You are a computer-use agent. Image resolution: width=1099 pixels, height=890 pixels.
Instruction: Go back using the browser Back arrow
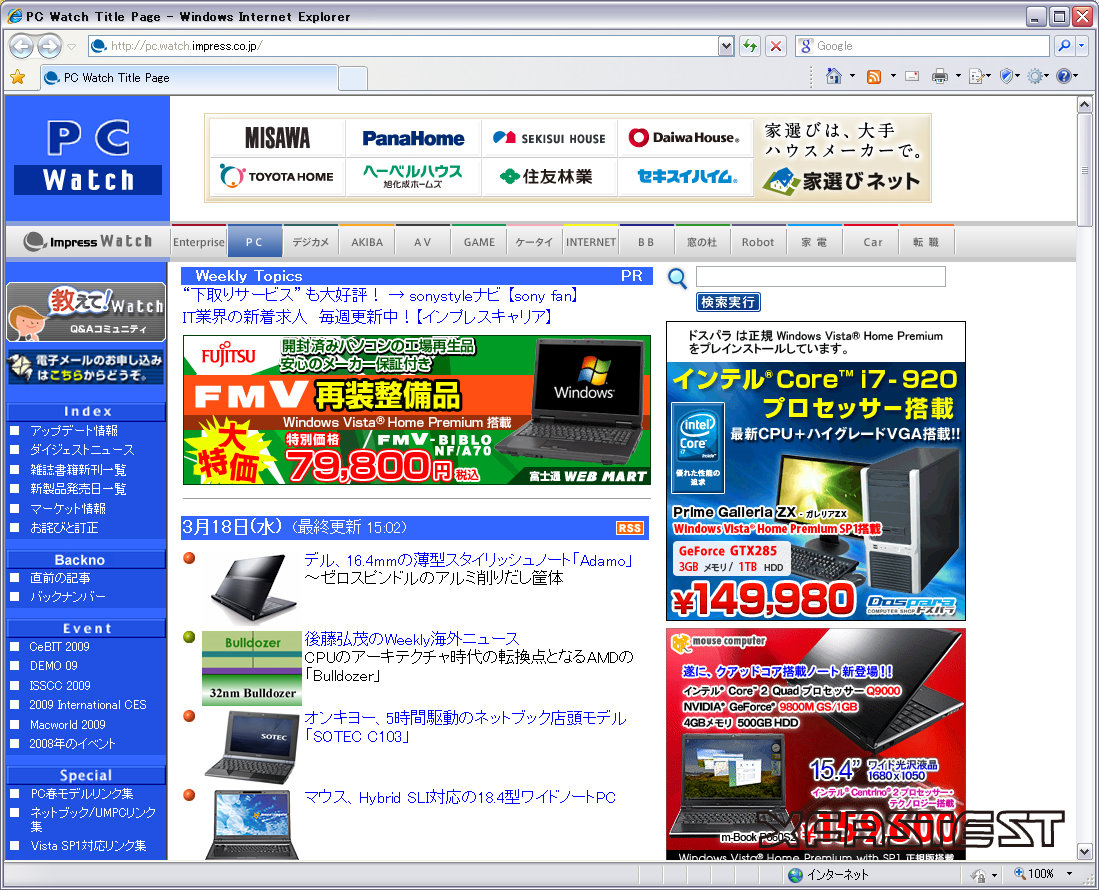[x=22, y=46]
